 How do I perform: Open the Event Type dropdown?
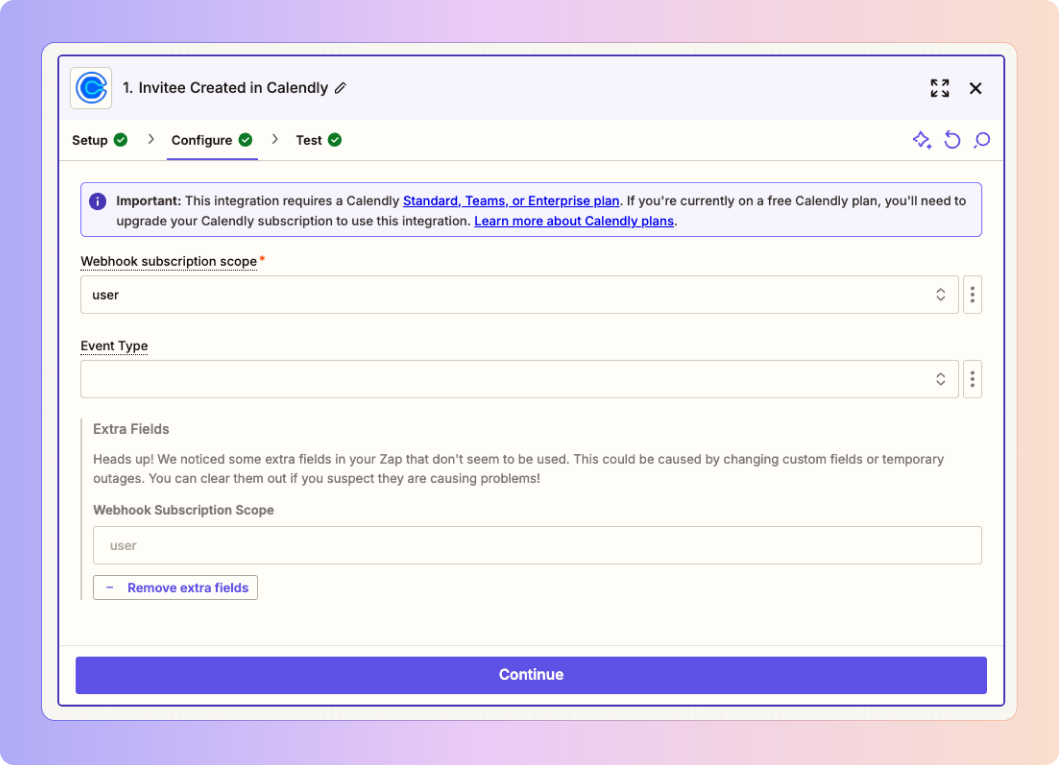519,379
